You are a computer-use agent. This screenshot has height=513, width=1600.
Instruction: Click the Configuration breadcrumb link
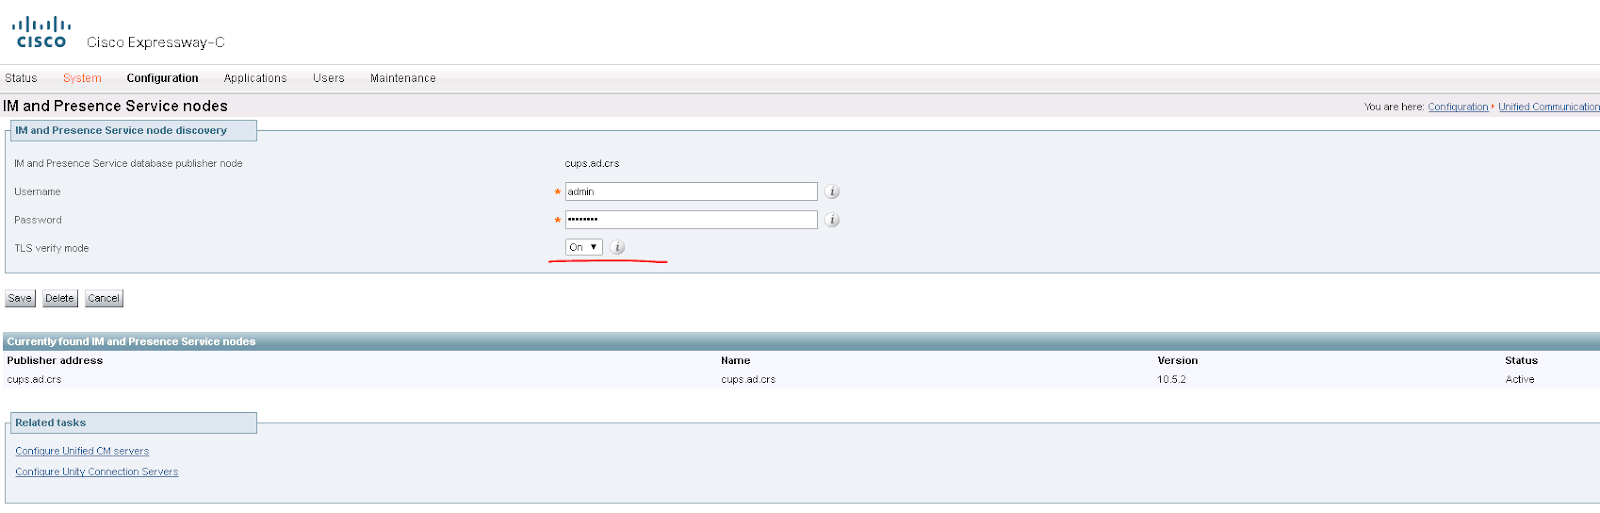pyautogui.click(x=1458, y=107)
